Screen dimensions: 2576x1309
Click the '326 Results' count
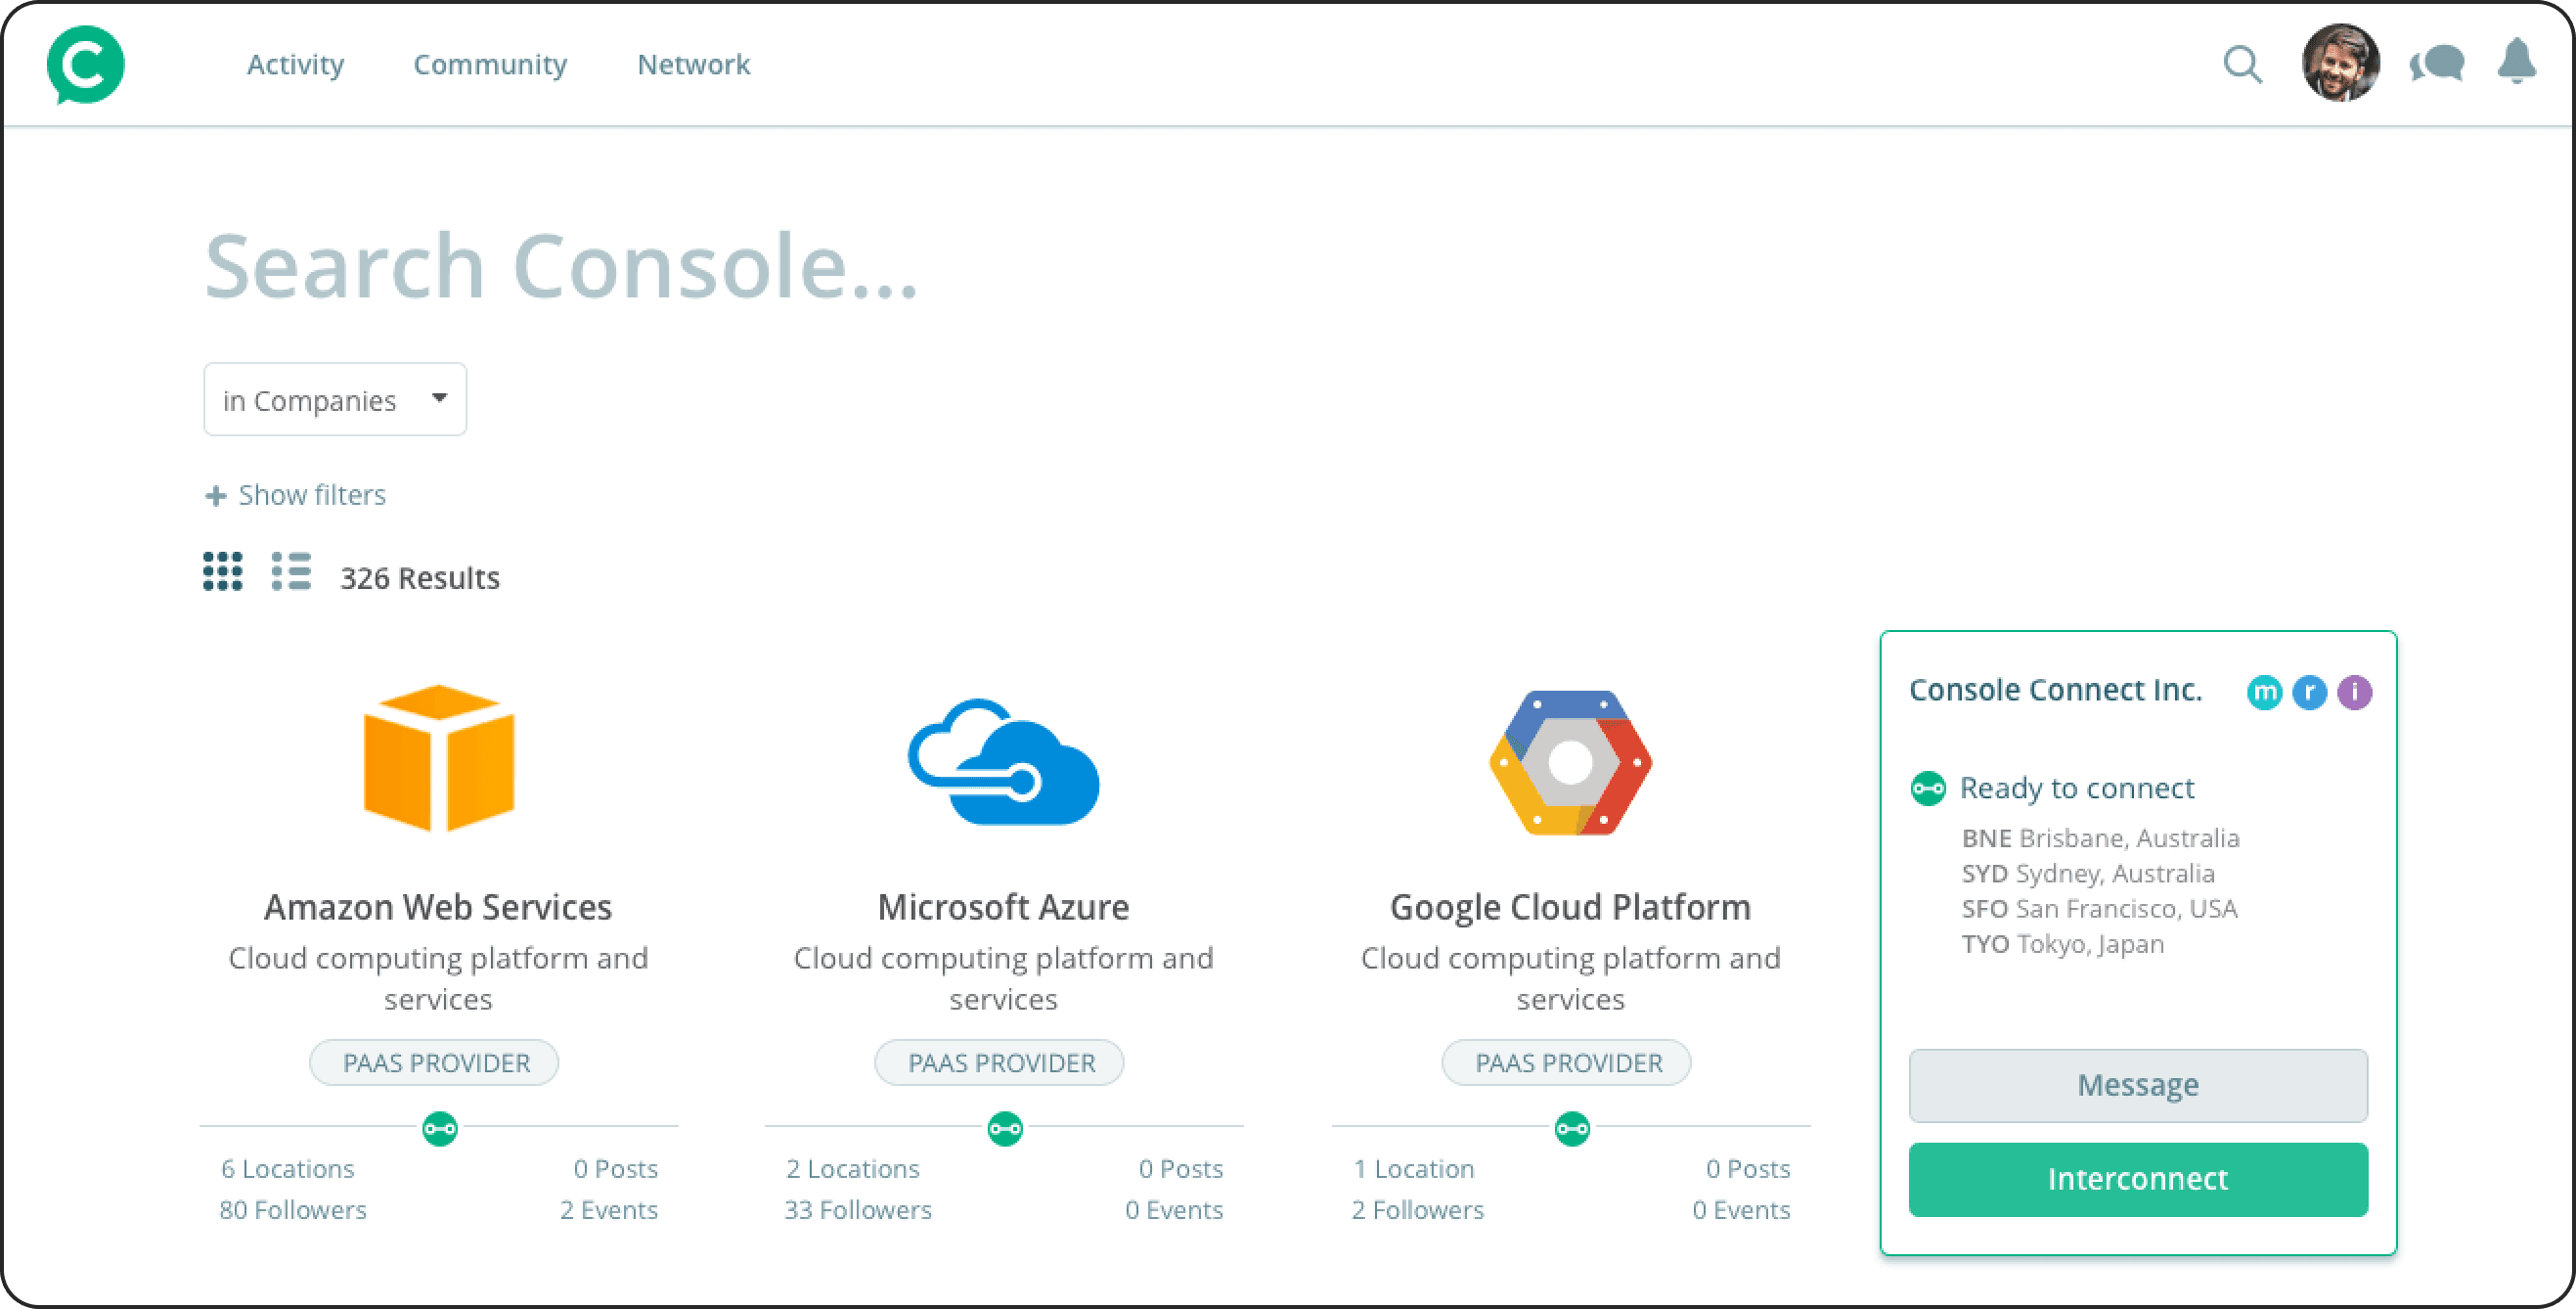pyautogui.click(x=420, y=578)
